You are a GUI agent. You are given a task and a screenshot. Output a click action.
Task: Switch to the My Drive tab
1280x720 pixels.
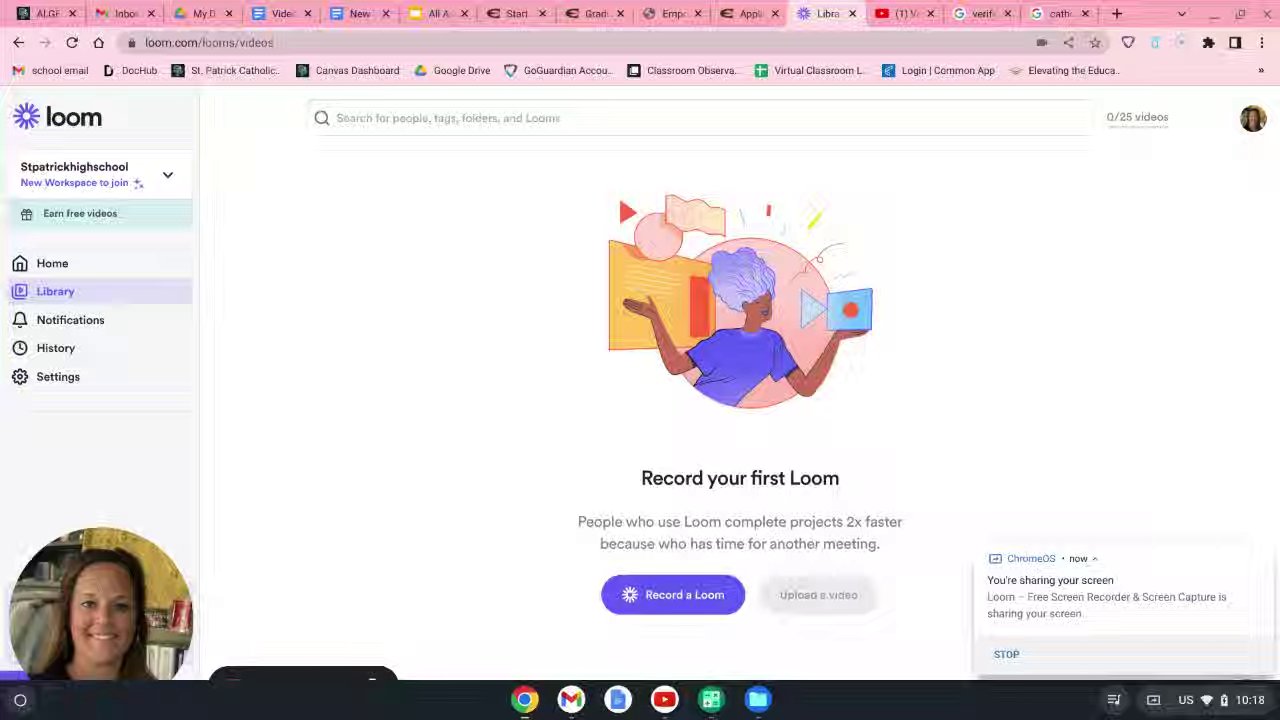point(203,14)
